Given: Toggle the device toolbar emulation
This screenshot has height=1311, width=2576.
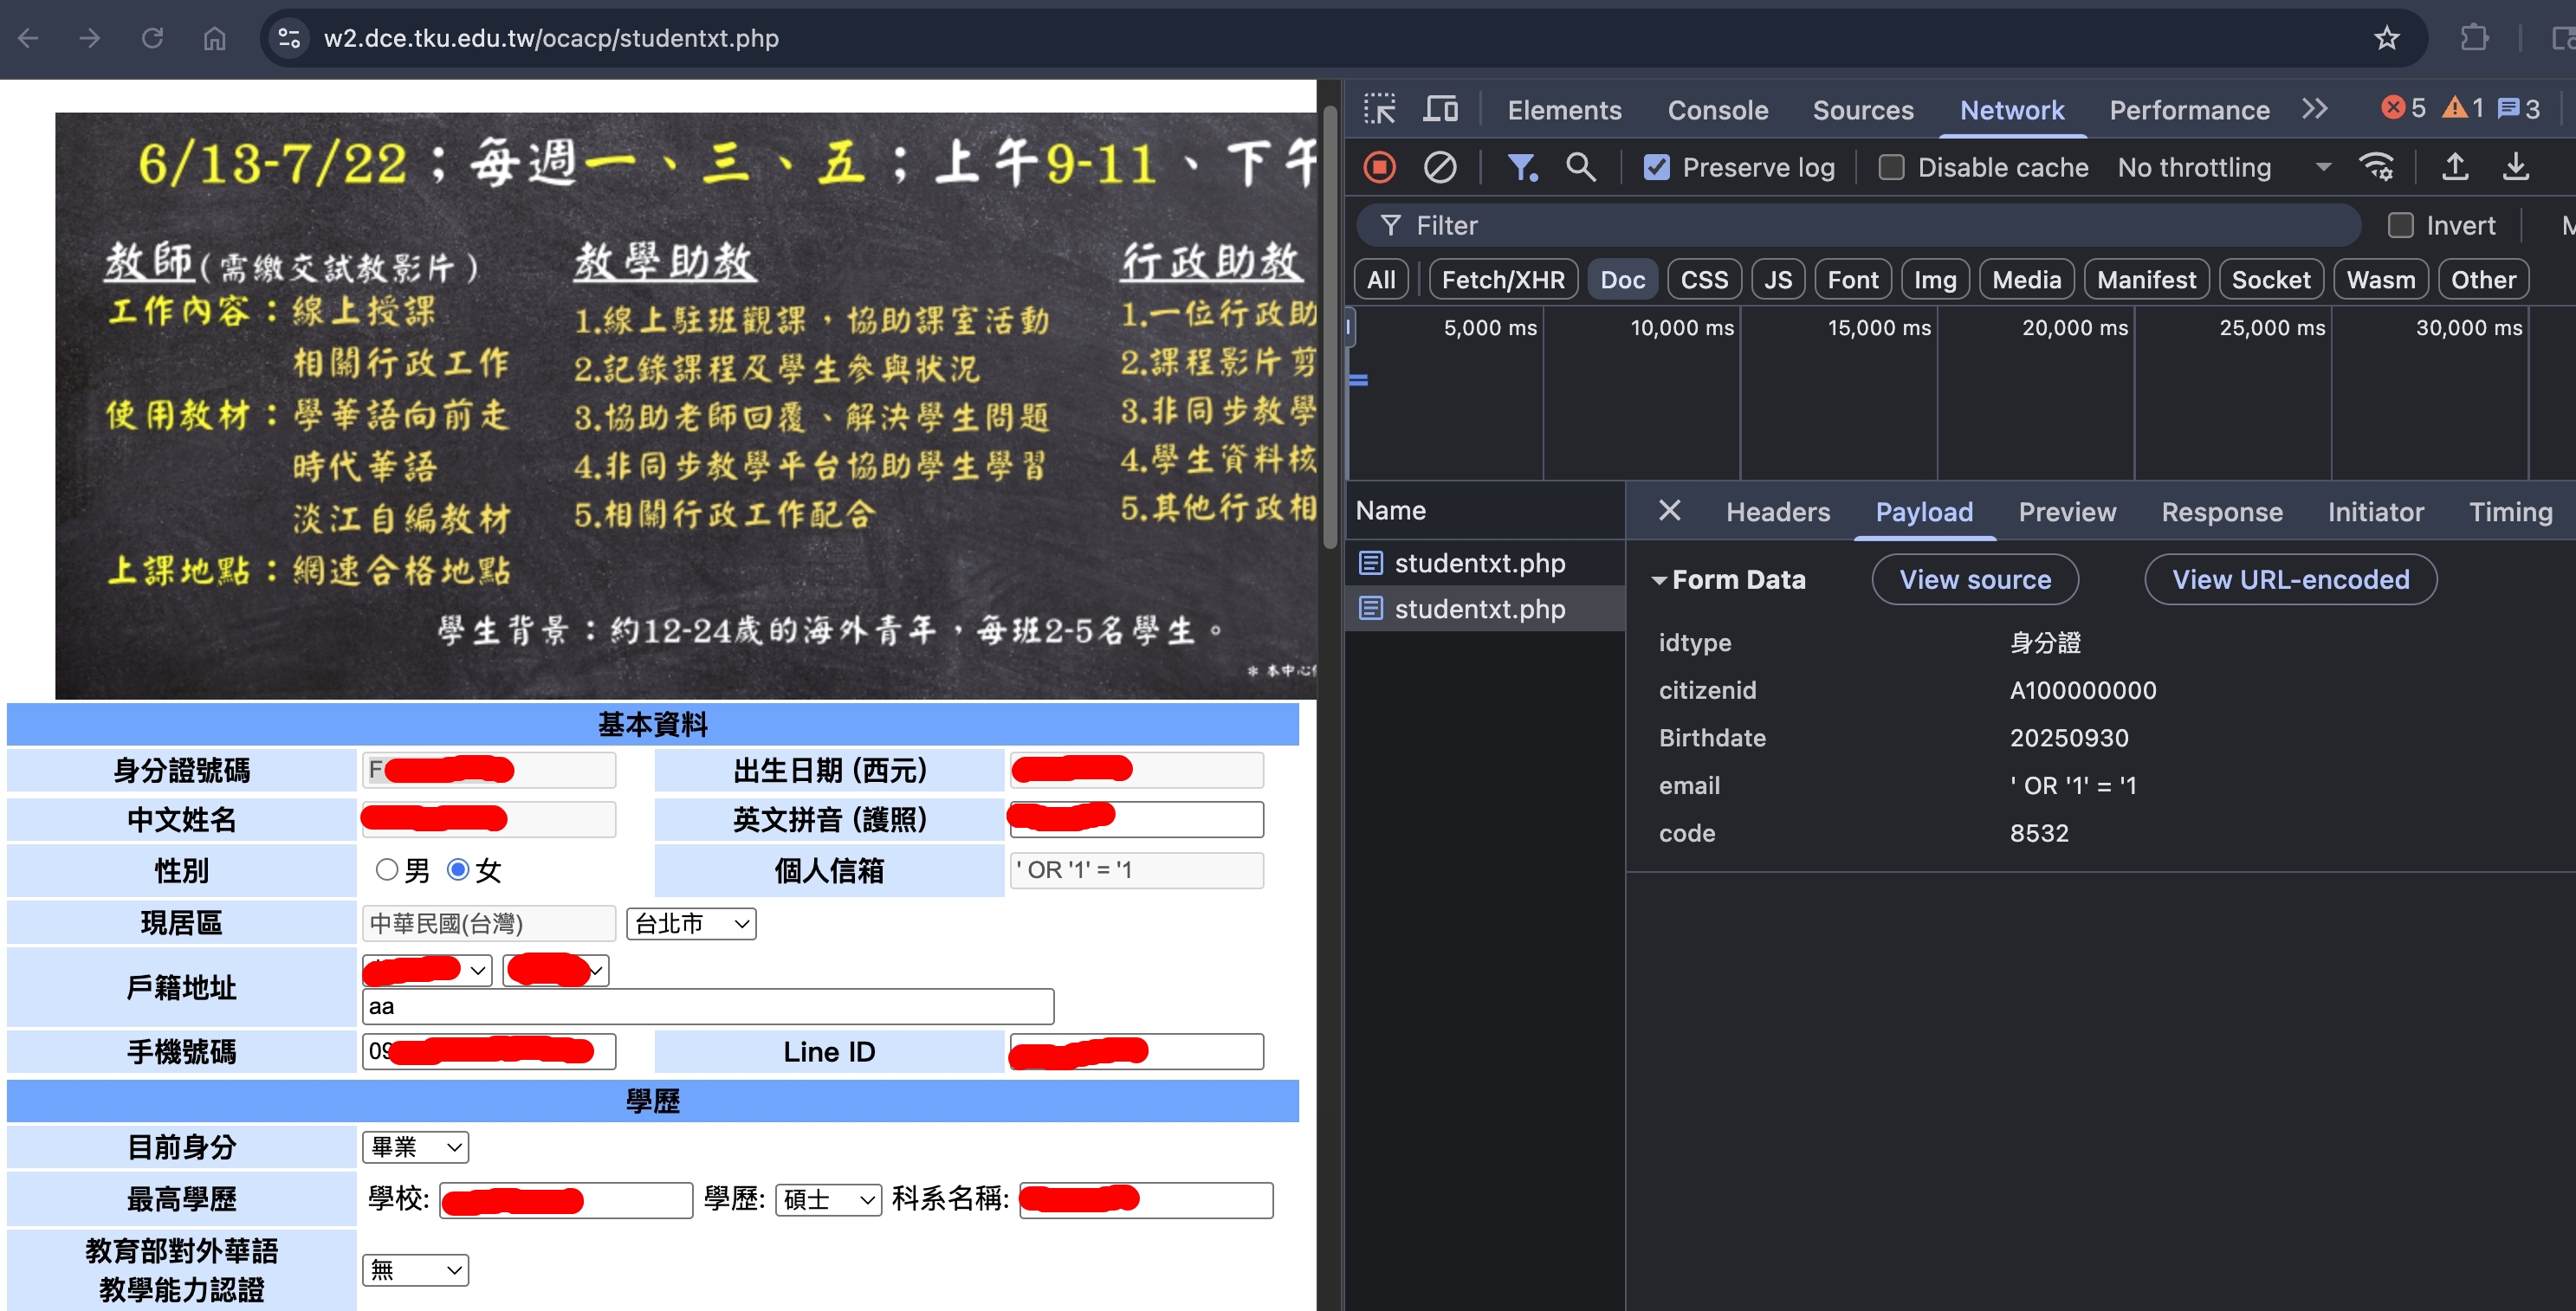Looking at the screenshot, I should [1440, 109].
